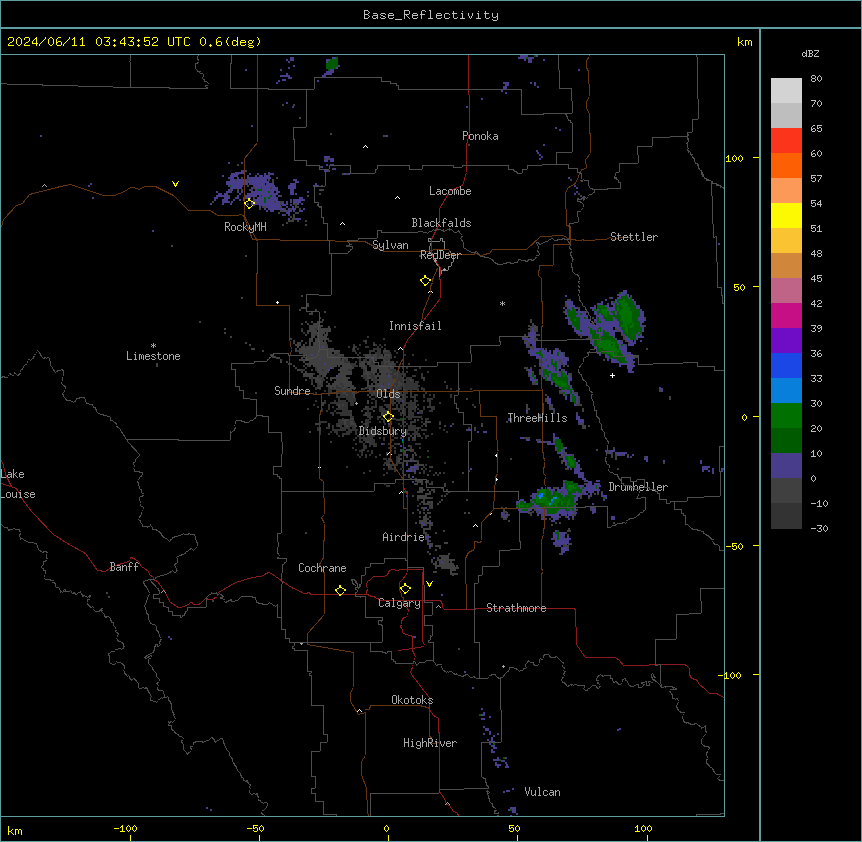
Task: Click the Base_Reflectivity title
Action: click(431, 15)
